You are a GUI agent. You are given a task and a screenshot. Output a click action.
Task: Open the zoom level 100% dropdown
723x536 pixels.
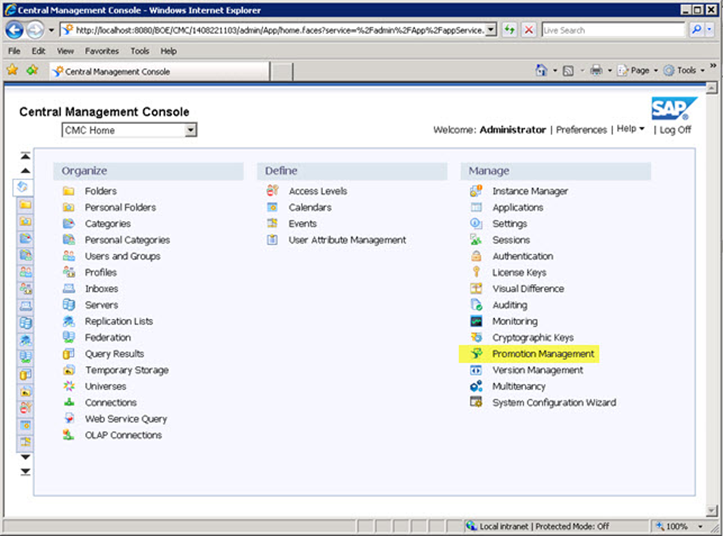point(699,526)
